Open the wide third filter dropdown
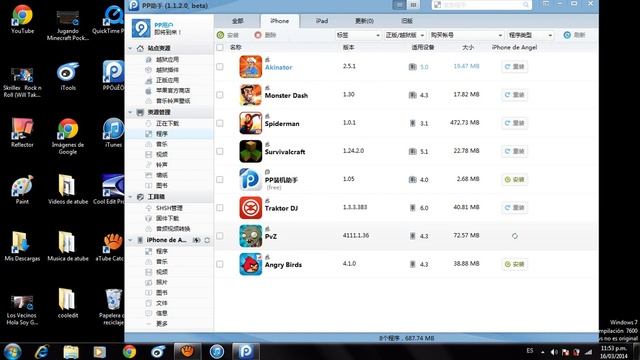The image size is (640, 360). (467, 35)
